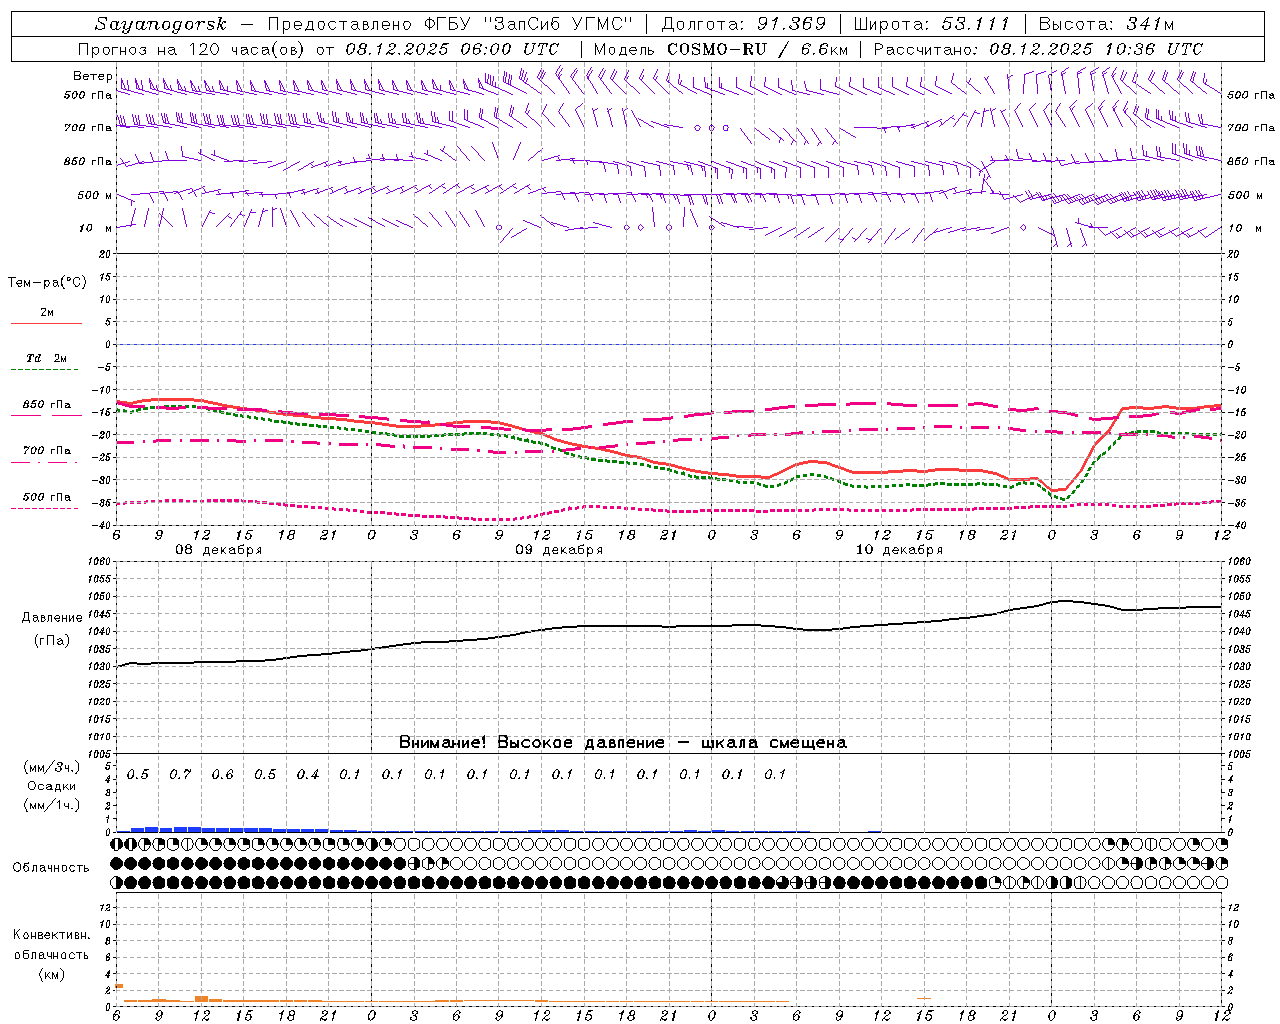This screenshot has width=1280, height=1024.
Task: Click the latitude value "Широта: 53.111"
Action: (x=932, y=24)
